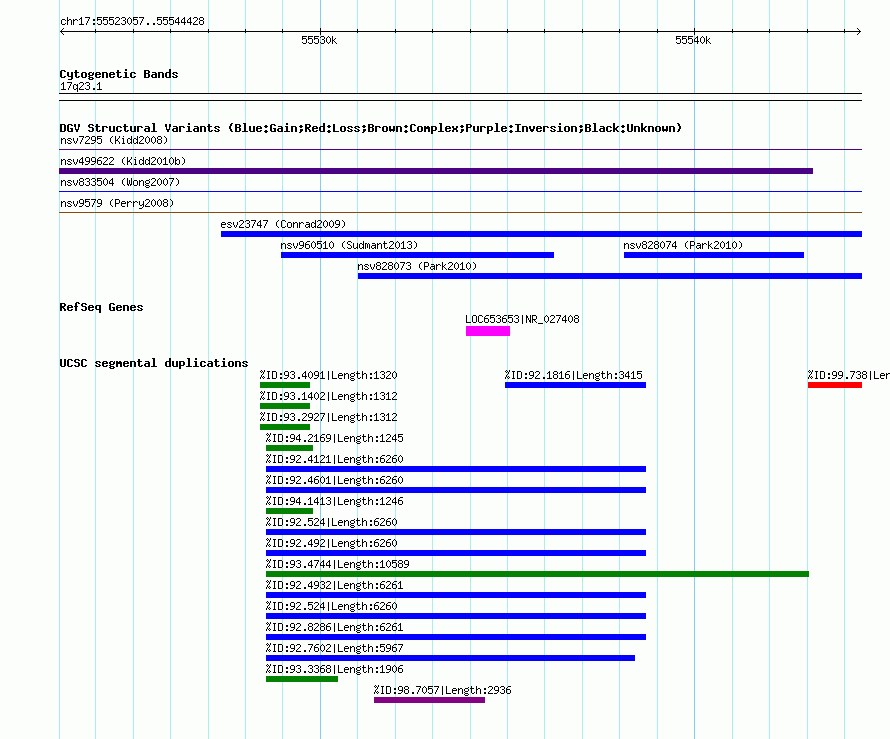Click label %ID:92.7602|Length:5967

334,648
